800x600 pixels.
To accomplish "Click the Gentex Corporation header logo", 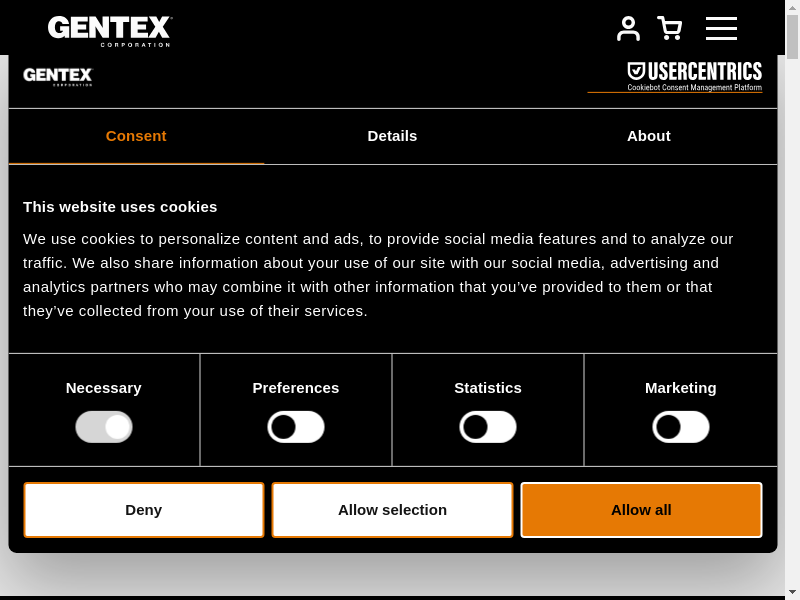I will click(110, 30).
